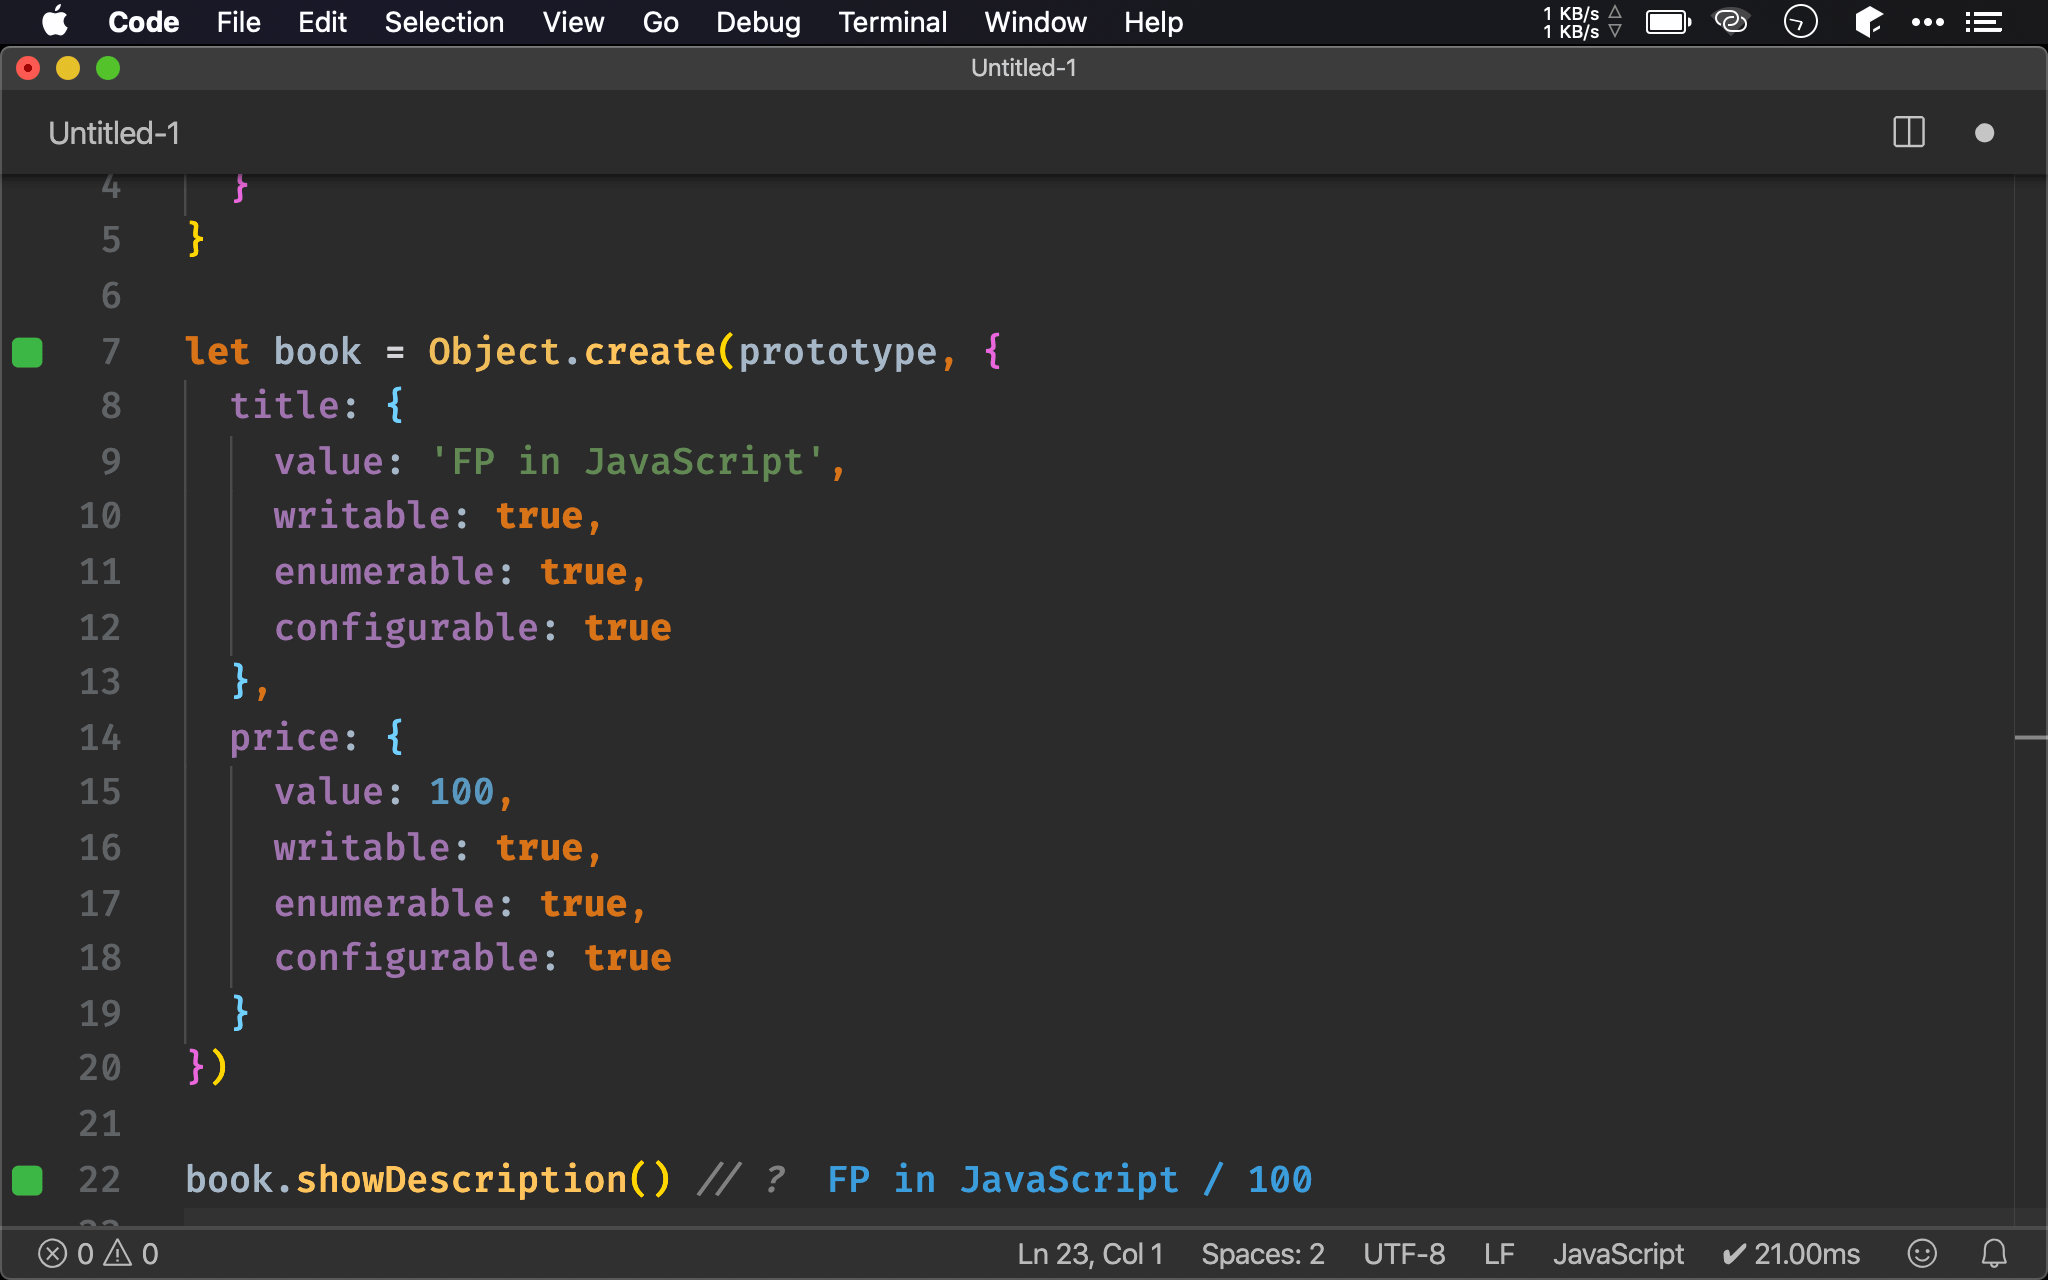Click the string 'FP in JavaScript' on line 9
2048x1280 pixels.
click(x=627, y=462)
